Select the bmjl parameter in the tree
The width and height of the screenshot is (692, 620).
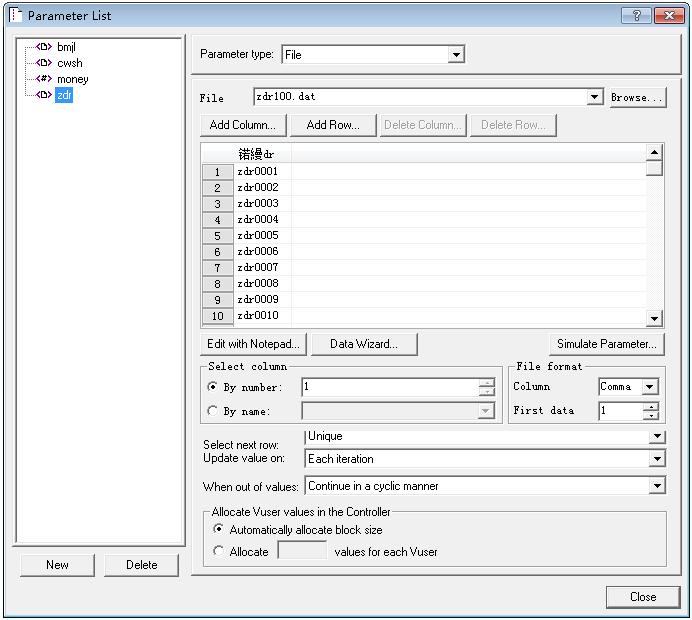pyautogui.click(x=66, y=47)
